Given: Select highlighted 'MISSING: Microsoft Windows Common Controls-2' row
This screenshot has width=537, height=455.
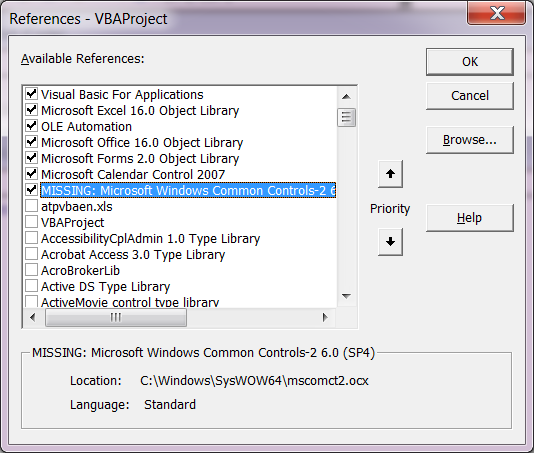Looking at the screenshot, I should tap(189, 191).
